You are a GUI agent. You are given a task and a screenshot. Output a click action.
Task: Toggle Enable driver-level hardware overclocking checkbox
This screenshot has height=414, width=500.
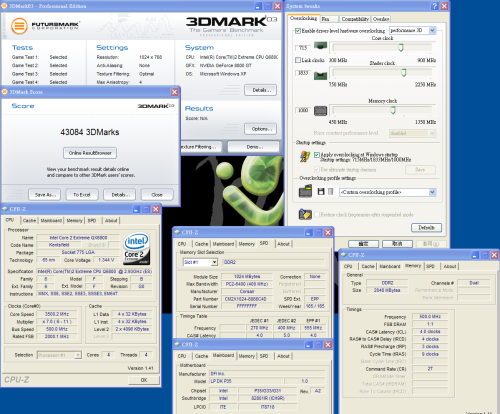298,31
